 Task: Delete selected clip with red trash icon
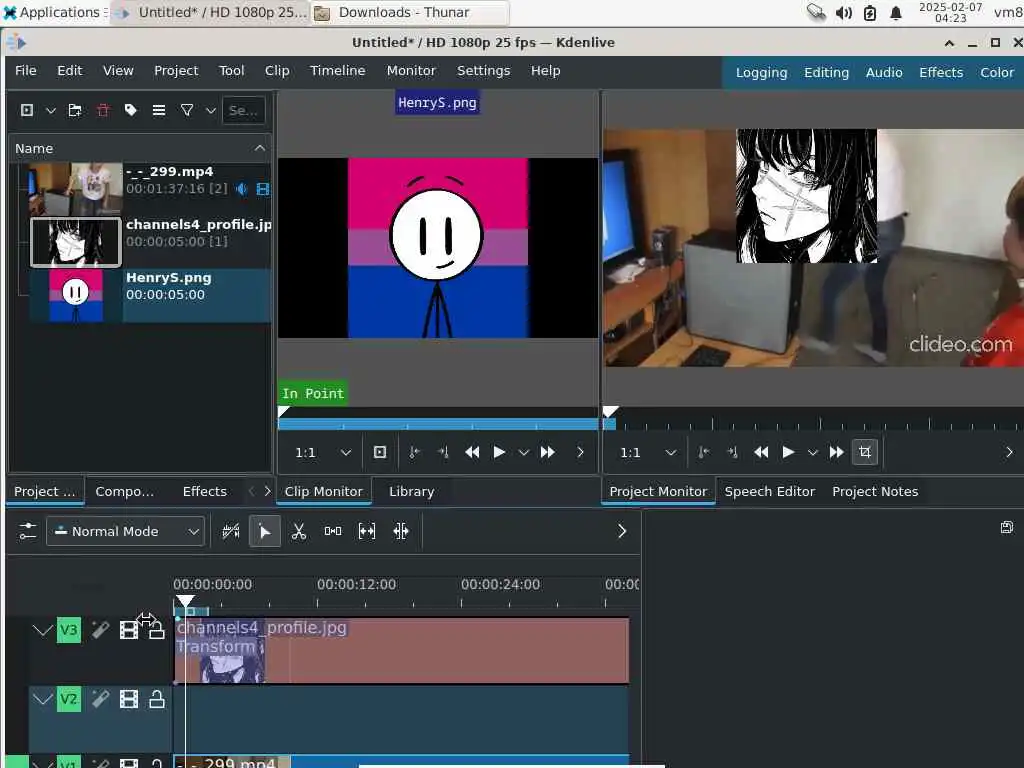(x=103, y=110)
